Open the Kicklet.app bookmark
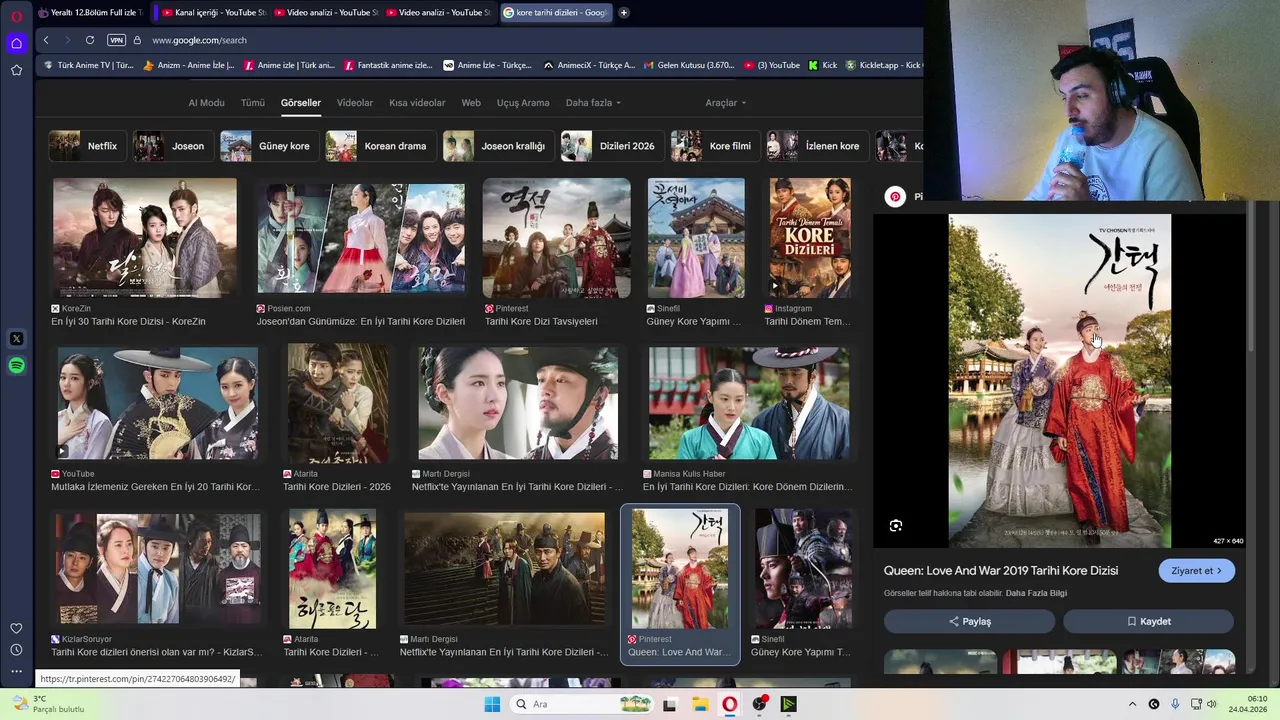The height and width of the screenshot is (720, 1280). 884,65
